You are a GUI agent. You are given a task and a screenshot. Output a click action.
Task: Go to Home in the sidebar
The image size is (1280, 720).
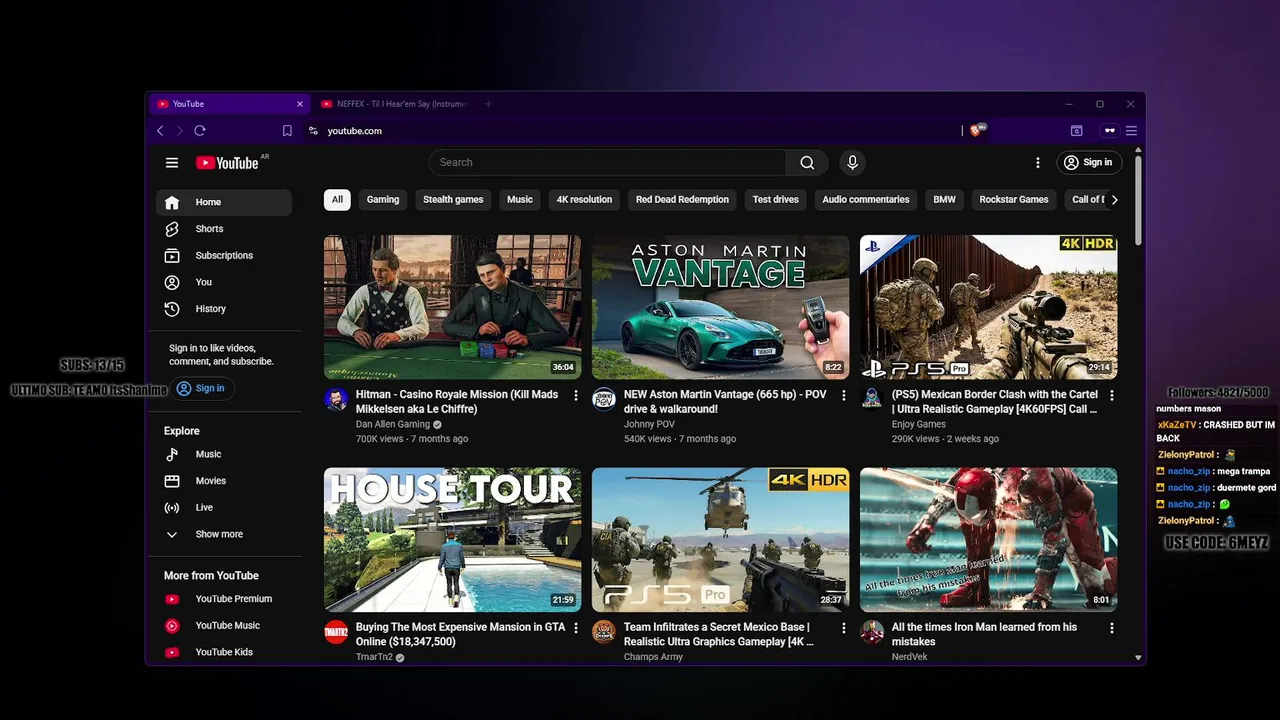click(224, 202)
